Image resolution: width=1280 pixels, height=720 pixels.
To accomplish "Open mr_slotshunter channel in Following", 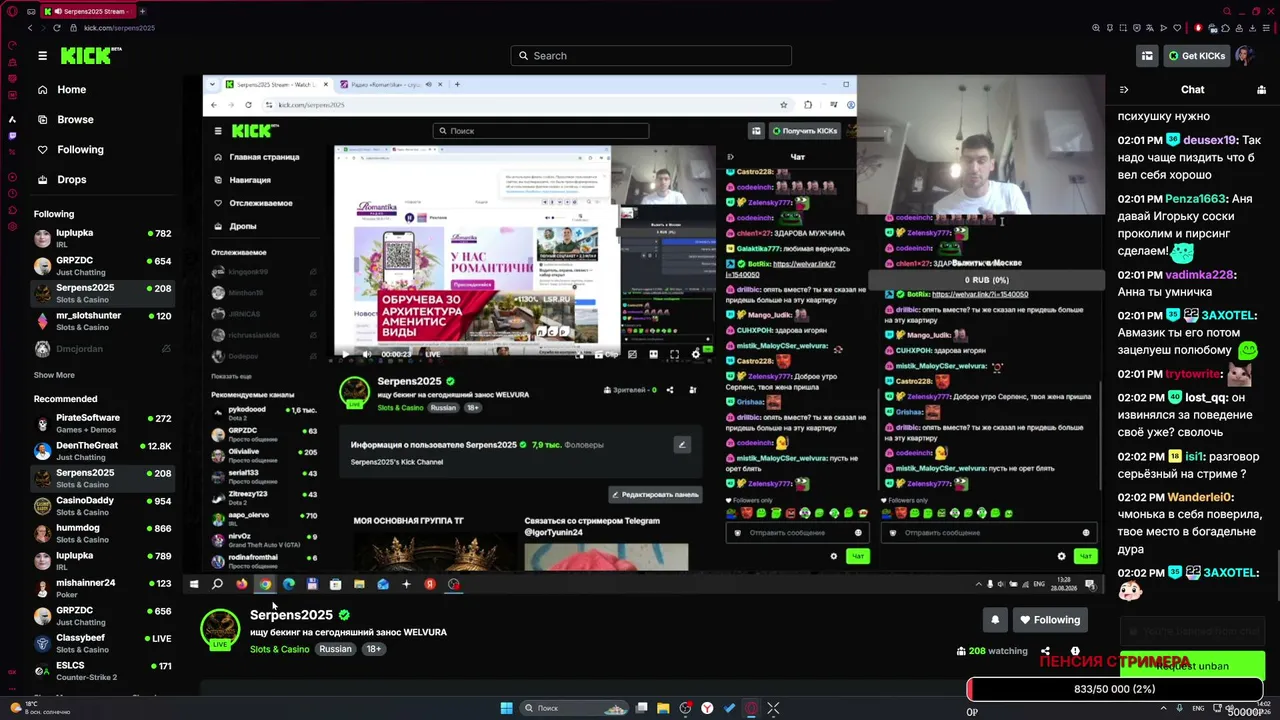I will click(x=103, y=321).
